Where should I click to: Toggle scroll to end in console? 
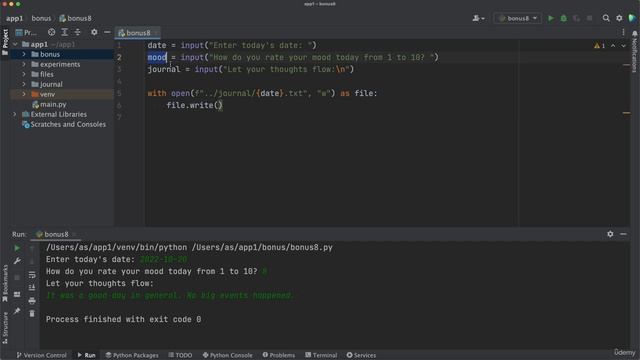[32, 288]
